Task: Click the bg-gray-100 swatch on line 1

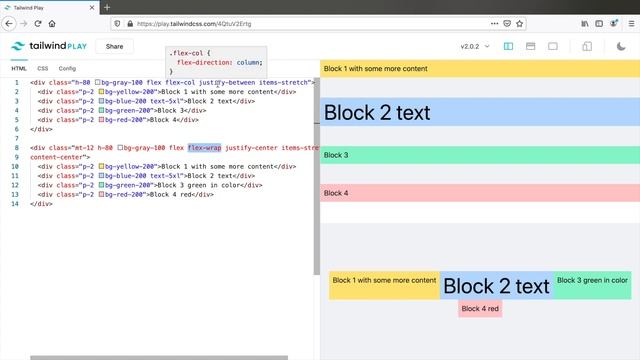Action: pos(98,82)
